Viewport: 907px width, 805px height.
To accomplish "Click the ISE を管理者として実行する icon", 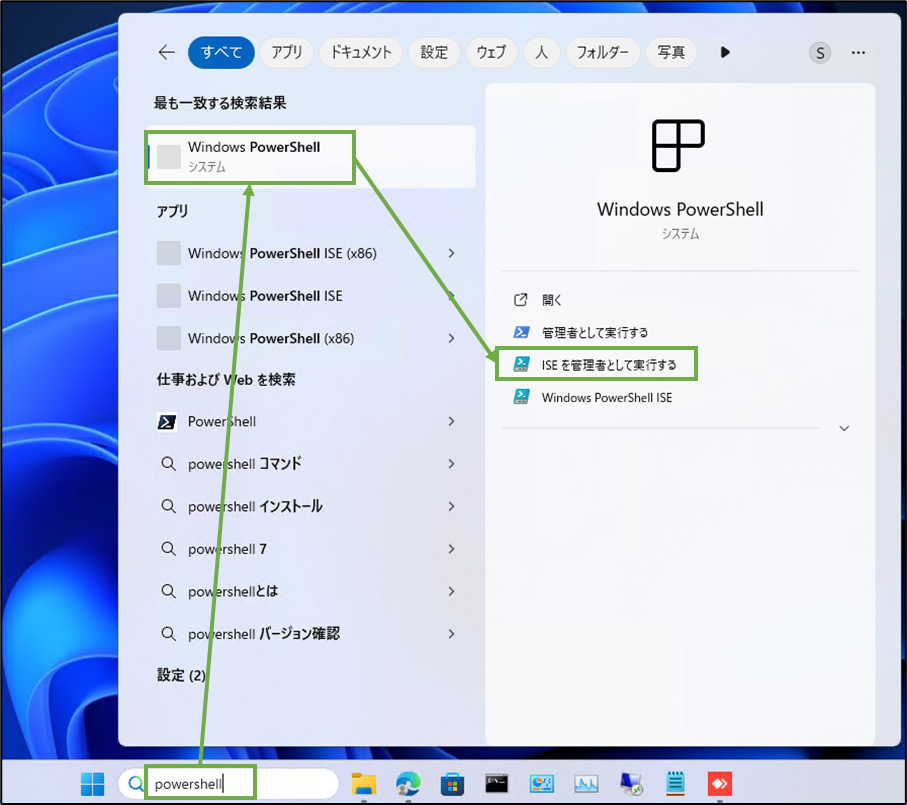I will [521, 364].
